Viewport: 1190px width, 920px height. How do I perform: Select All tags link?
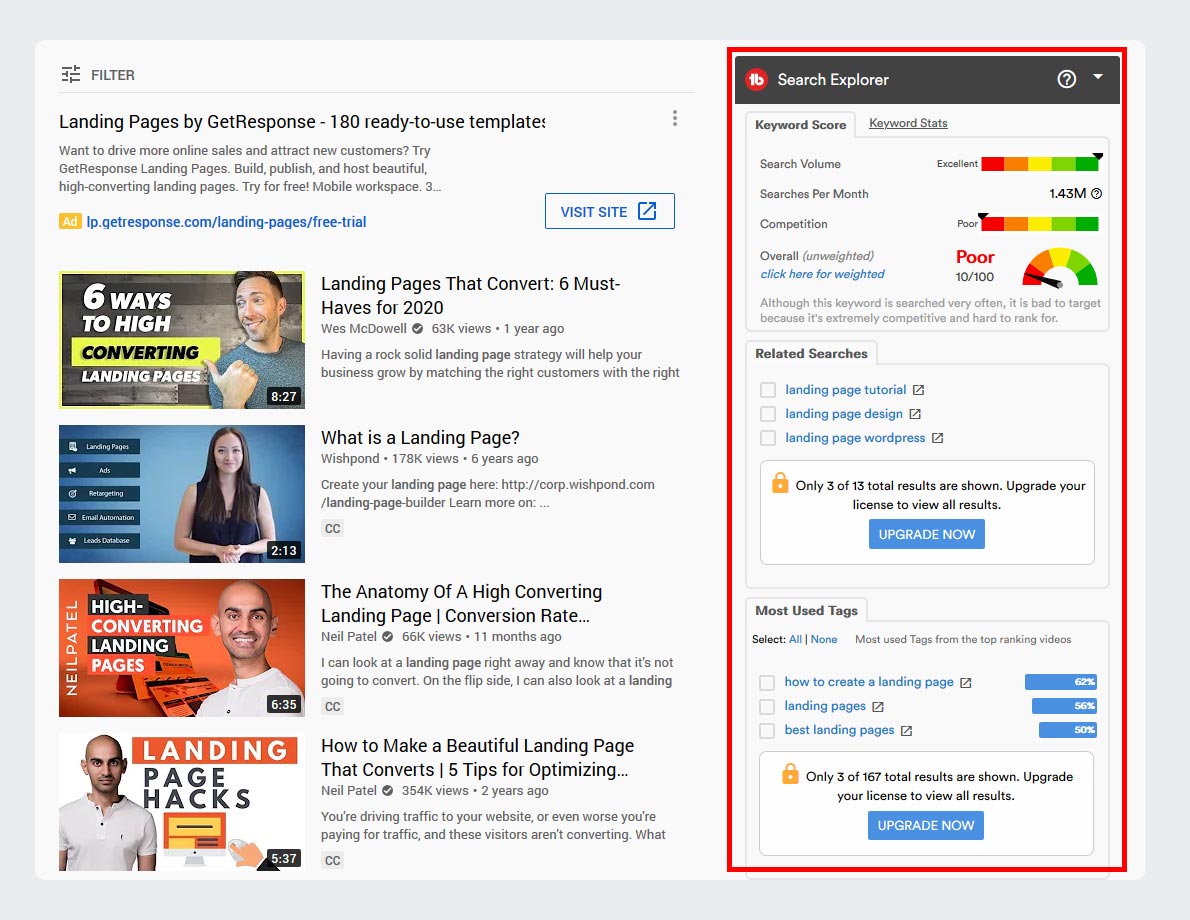(x=795, y=639)
